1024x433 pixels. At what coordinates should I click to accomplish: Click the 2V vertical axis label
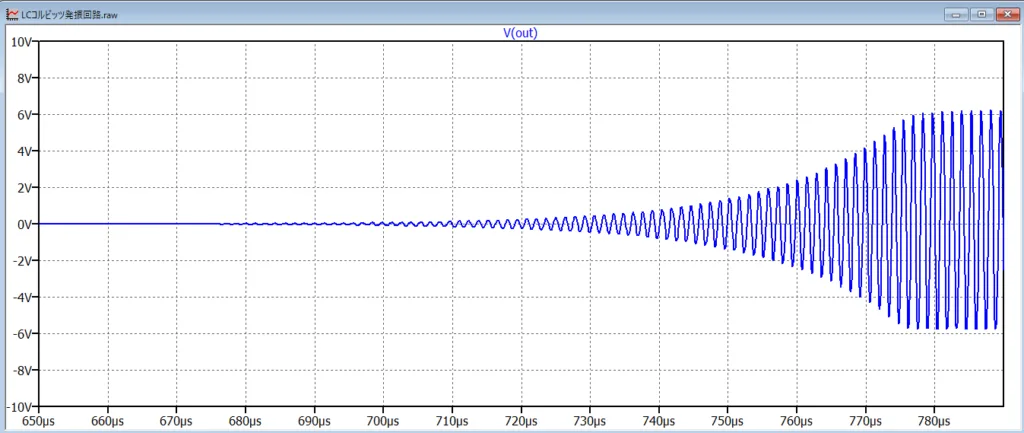point(23,188)
